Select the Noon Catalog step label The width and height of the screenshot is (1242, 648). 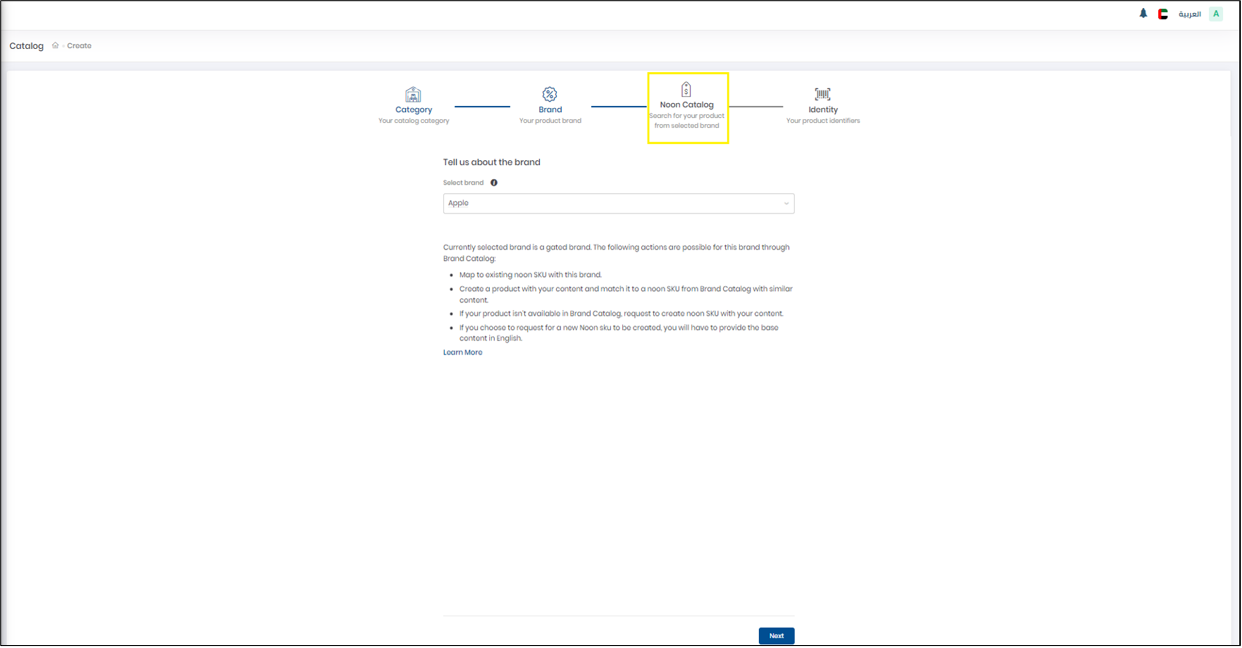(x=687, y=105)
